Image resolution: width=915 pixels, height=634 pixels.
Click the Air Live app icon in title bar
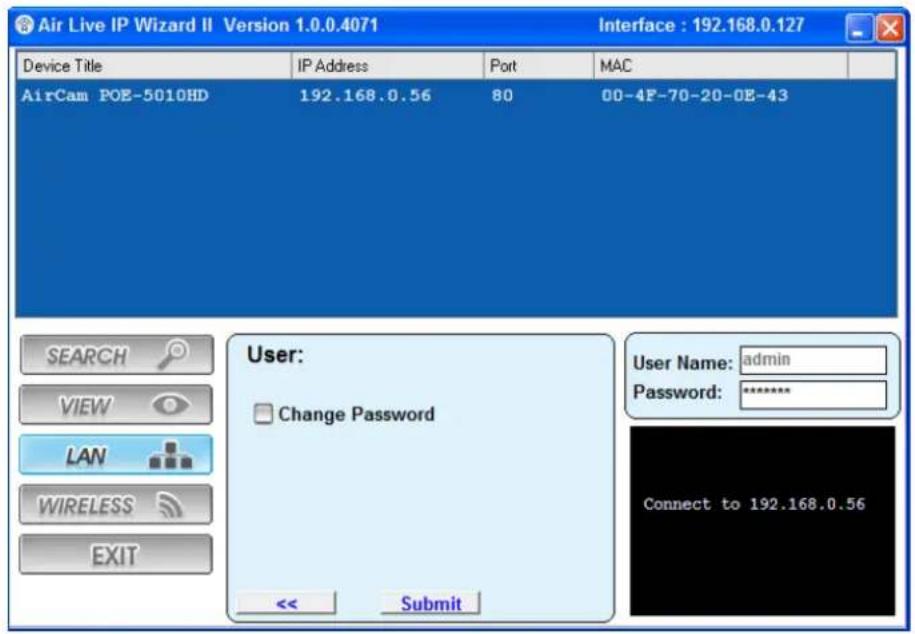pyautogui.click(x=24, y=25)
